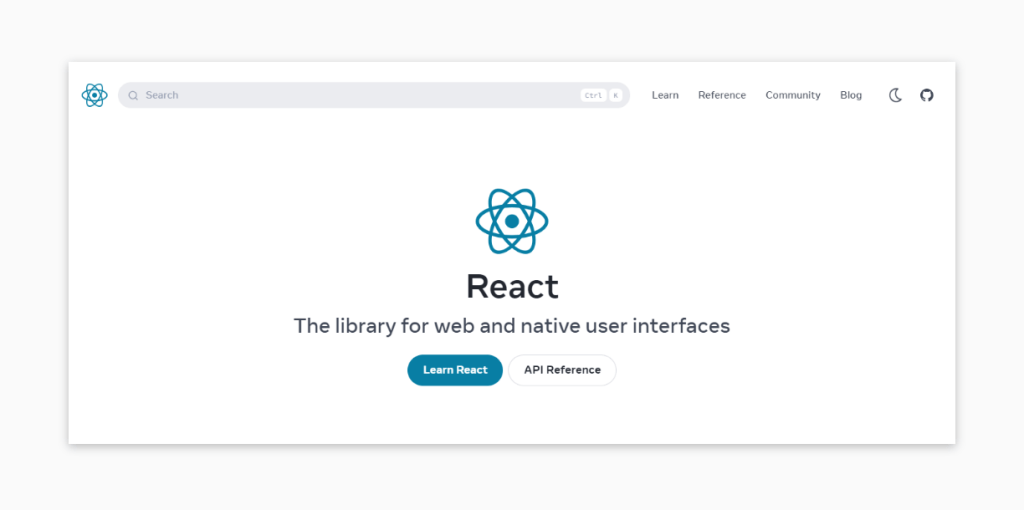Click the API Reference button
This screenshot has width=1024, height=510.
[562, 370]
